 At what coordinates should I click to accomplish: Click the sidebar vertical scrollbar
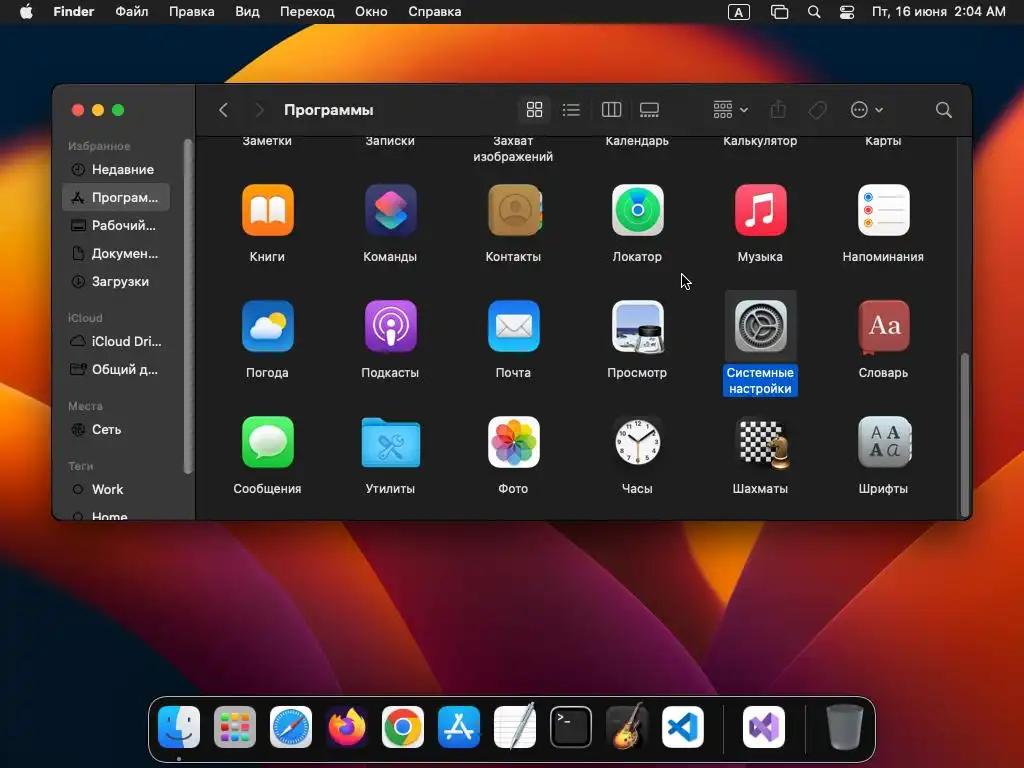(x=188, y=307)
